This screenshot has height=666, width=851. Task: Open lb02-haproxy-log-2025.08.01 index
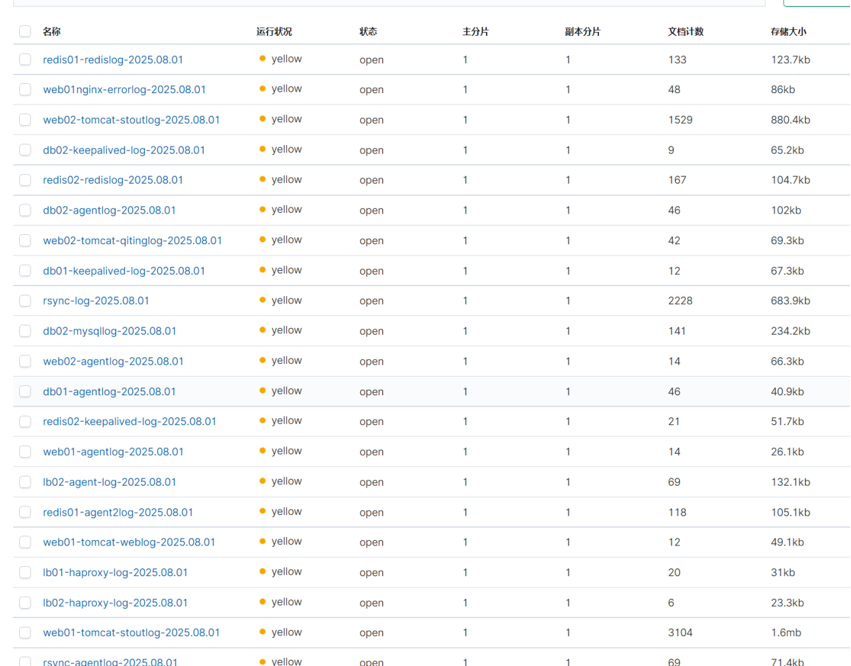point(115,603)
